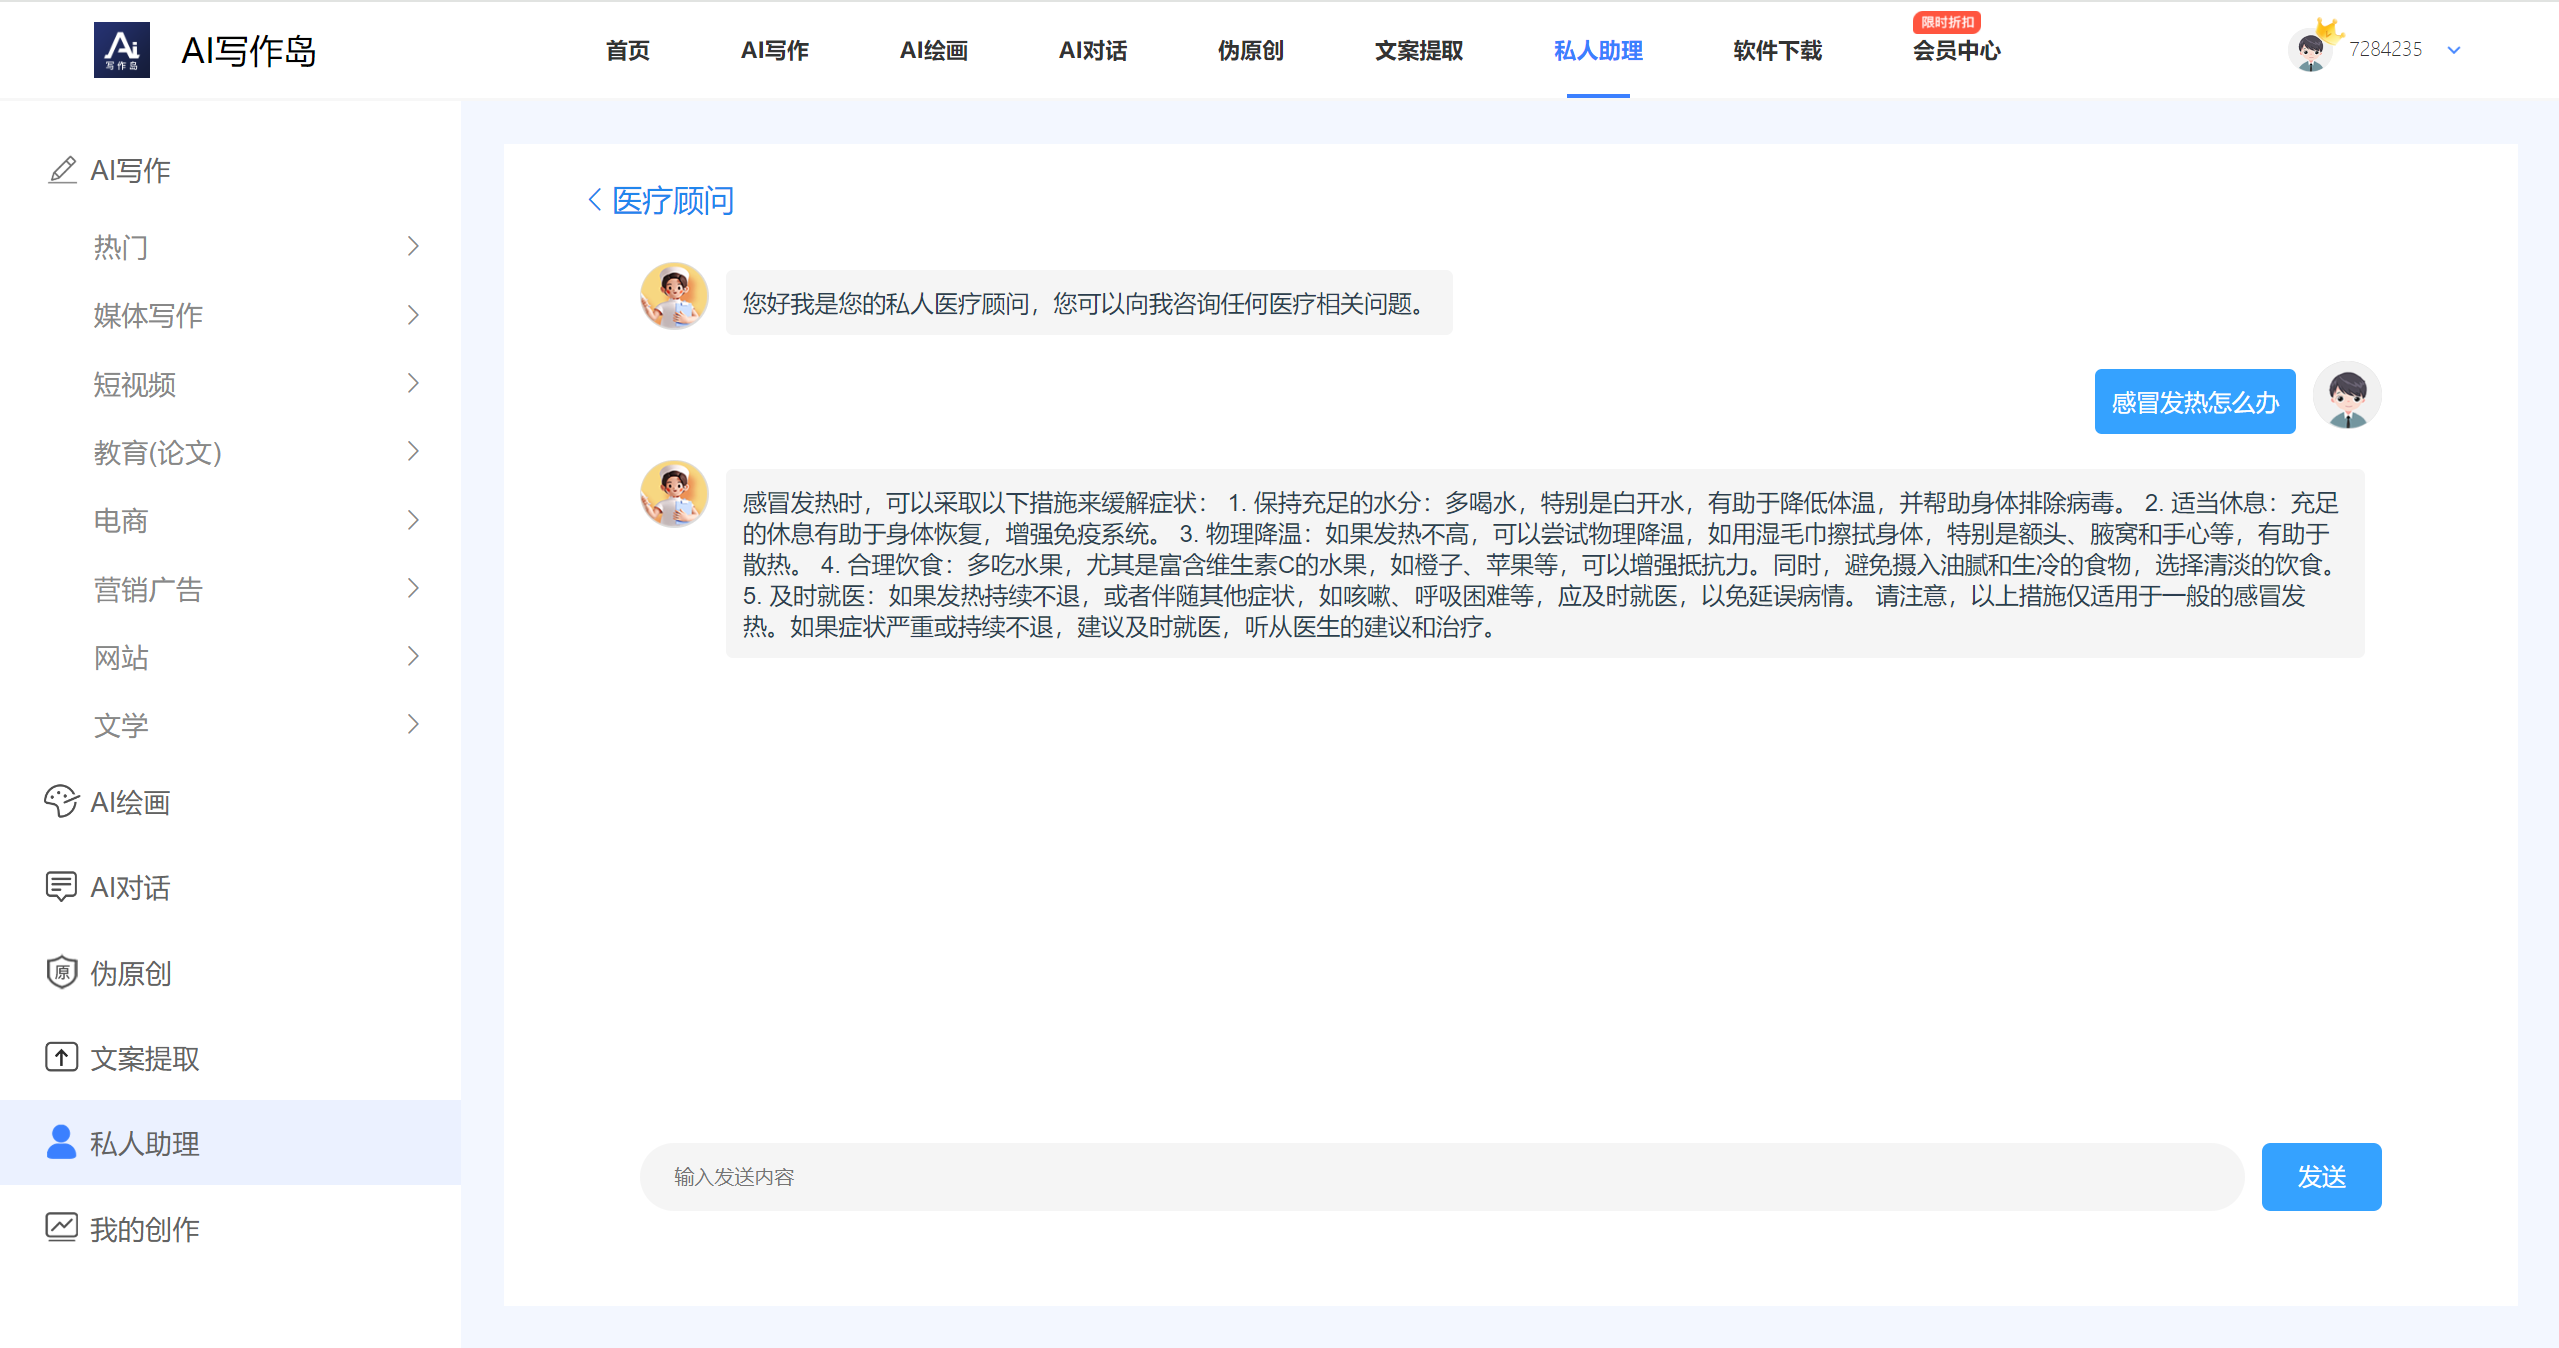Select 伪原创 label in sidebar

[131, 973]
